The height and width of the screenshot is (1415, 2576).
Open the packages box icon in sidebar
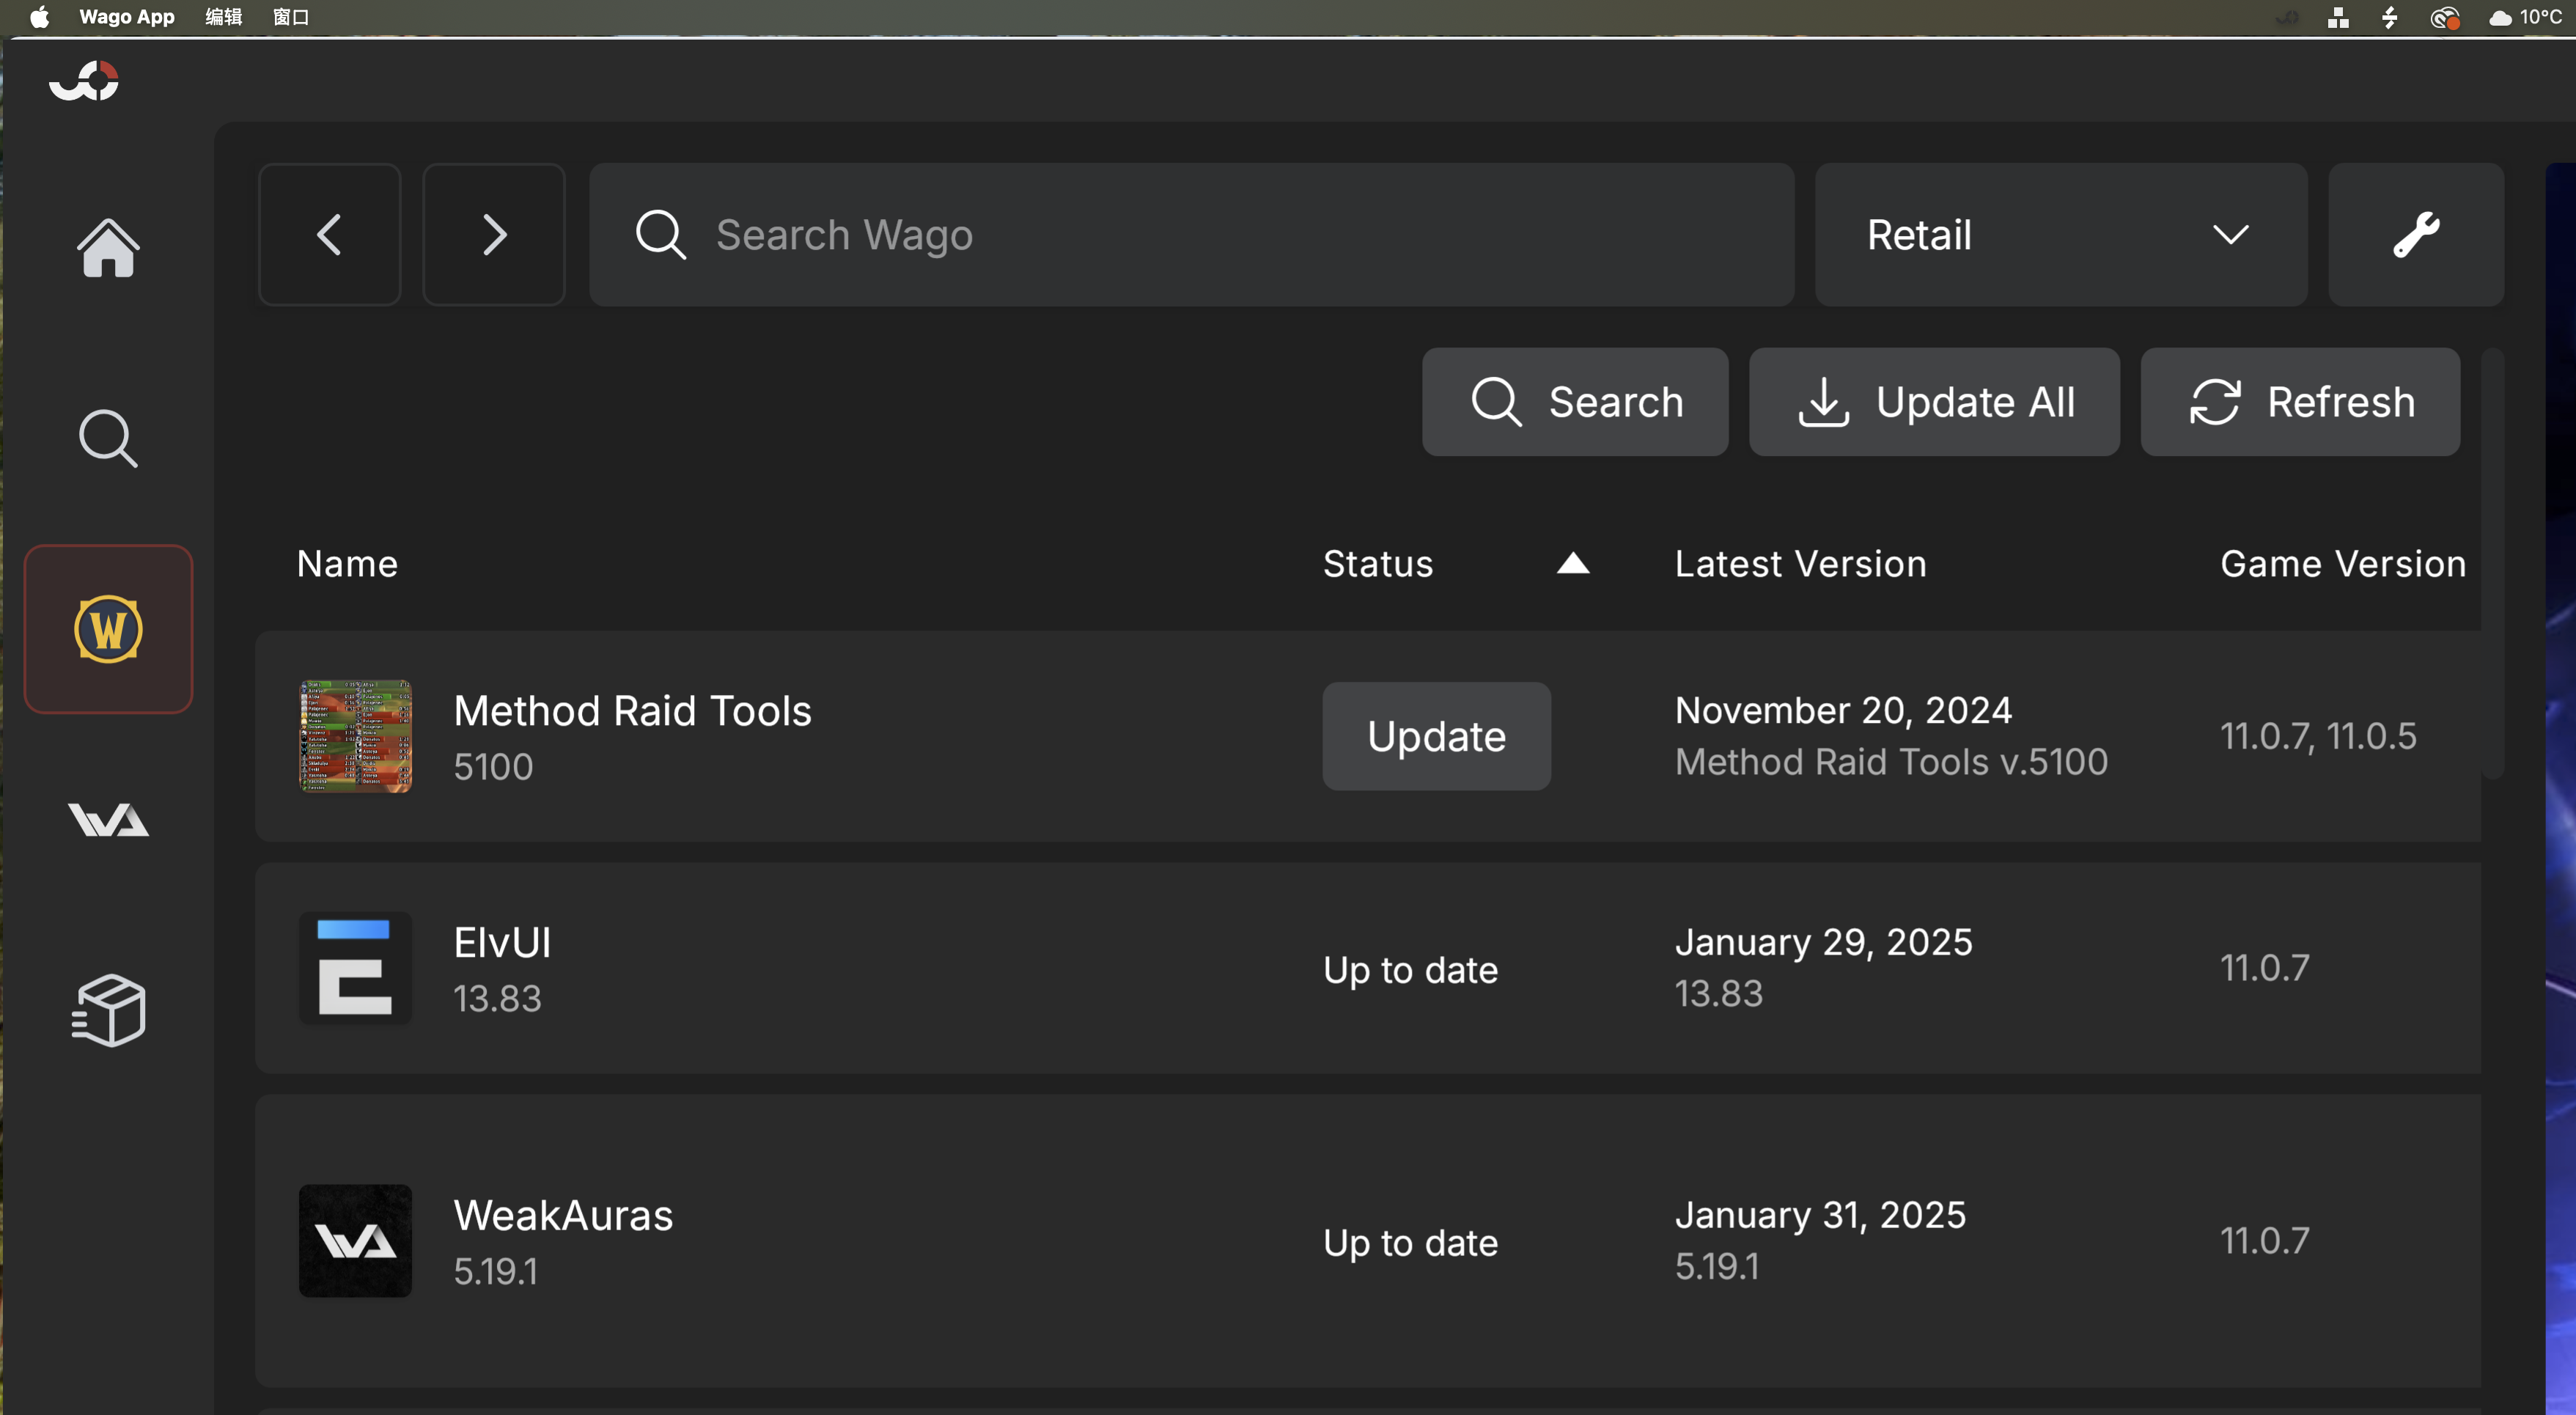[108, 1010]
